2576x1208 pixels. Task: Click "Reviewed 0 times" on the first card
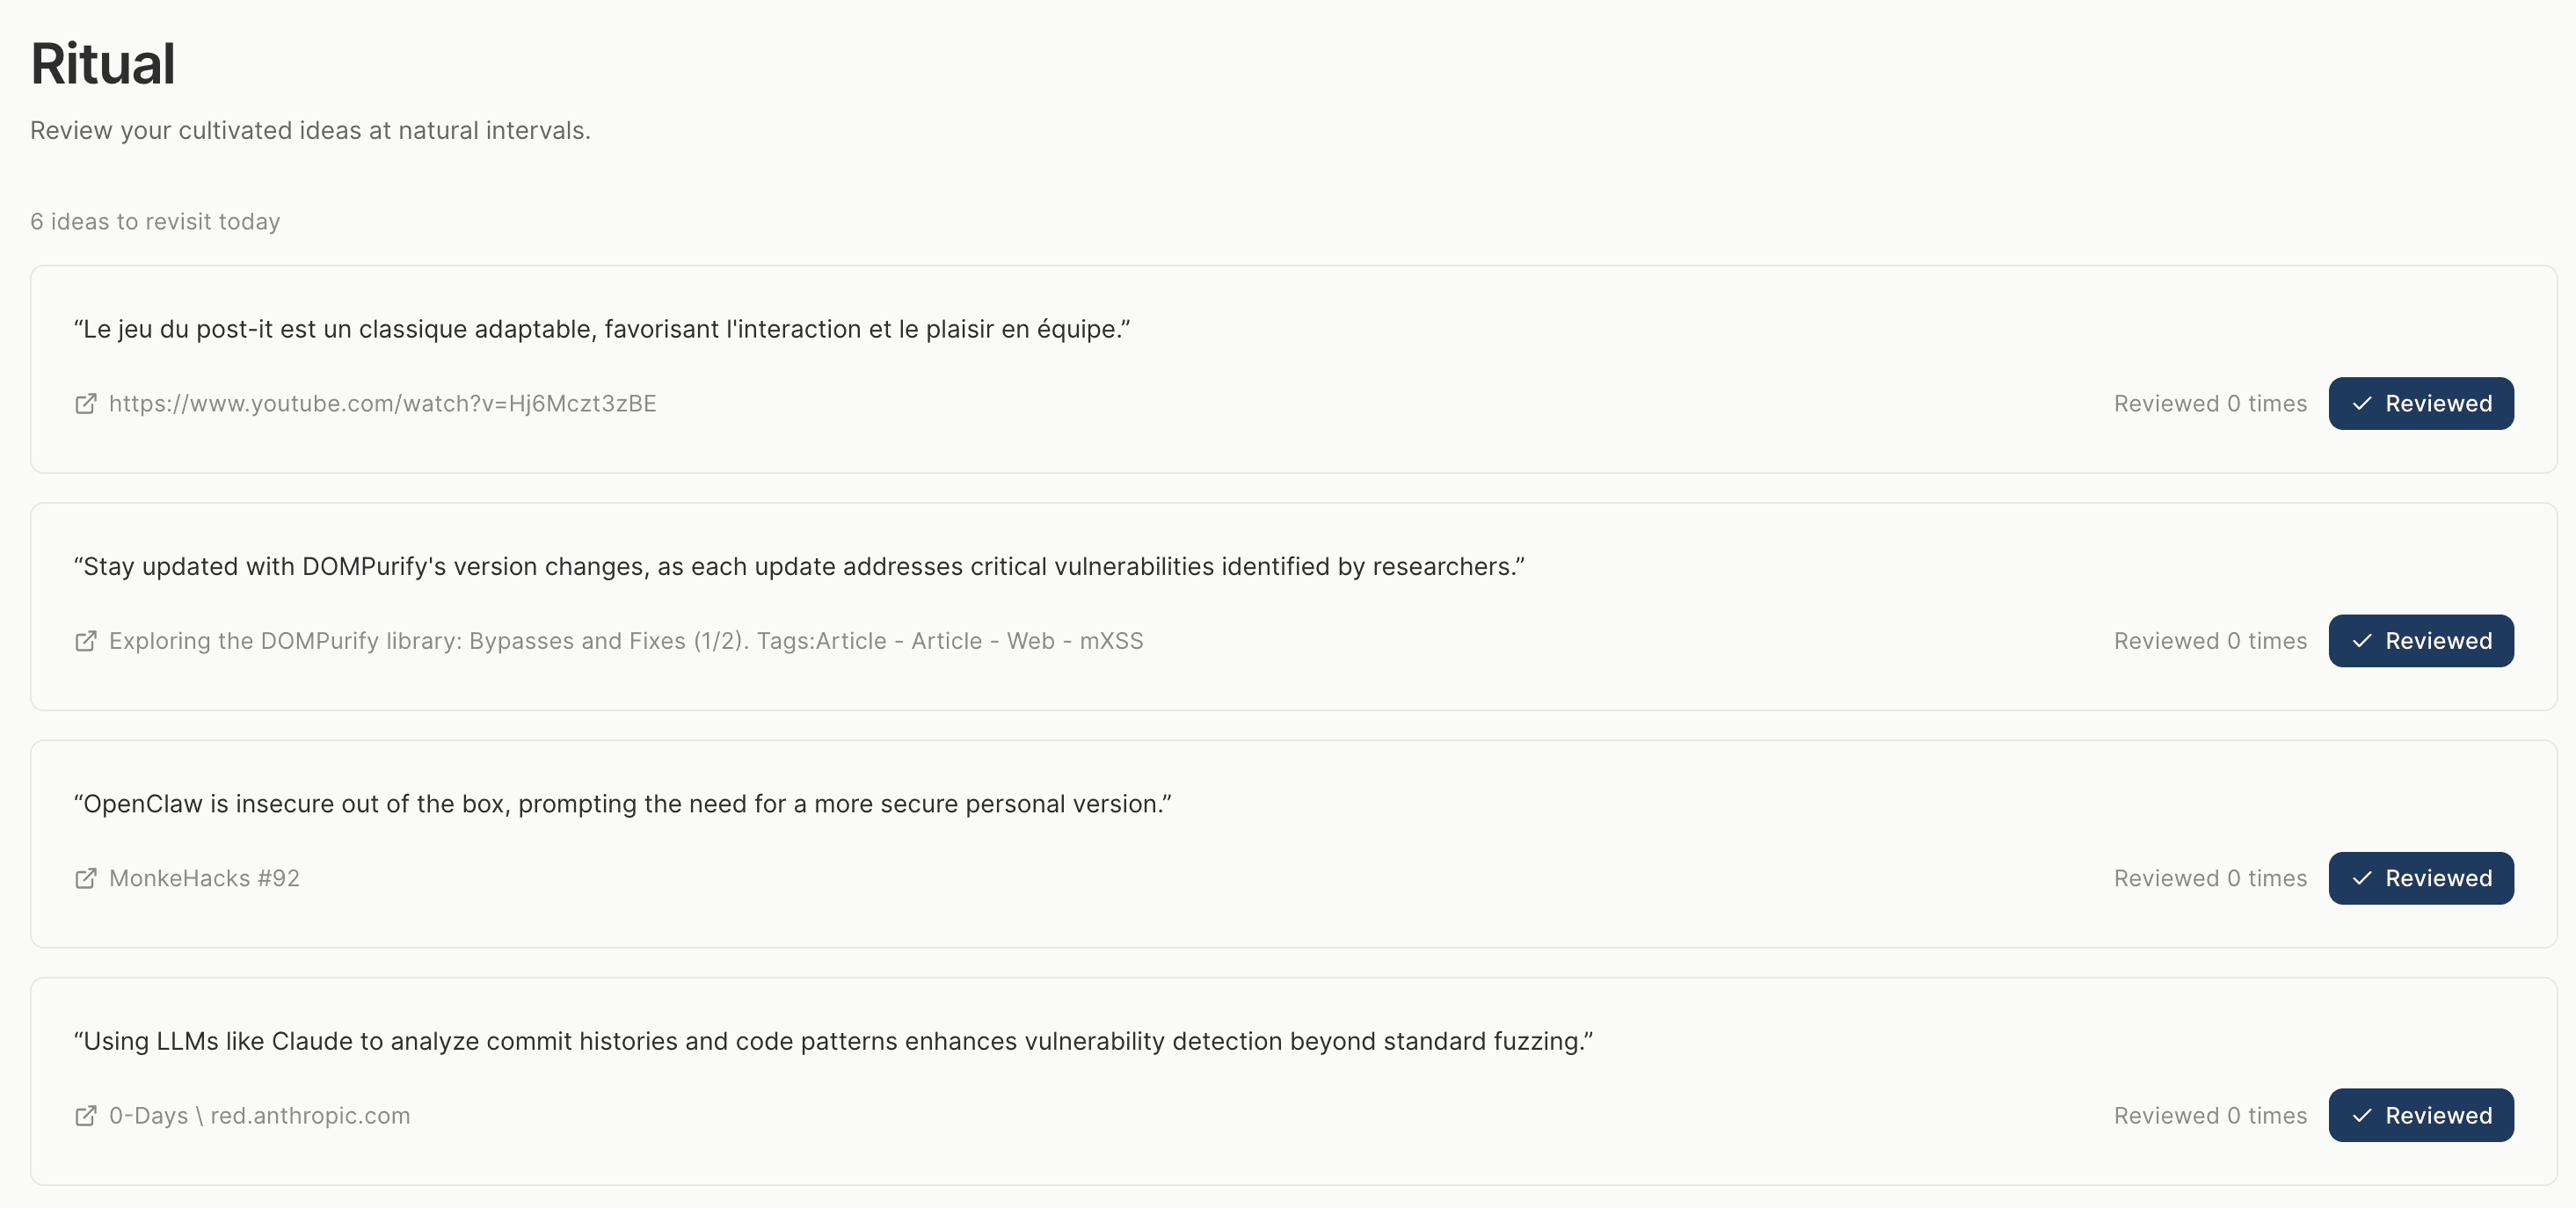coord(2210,404)
